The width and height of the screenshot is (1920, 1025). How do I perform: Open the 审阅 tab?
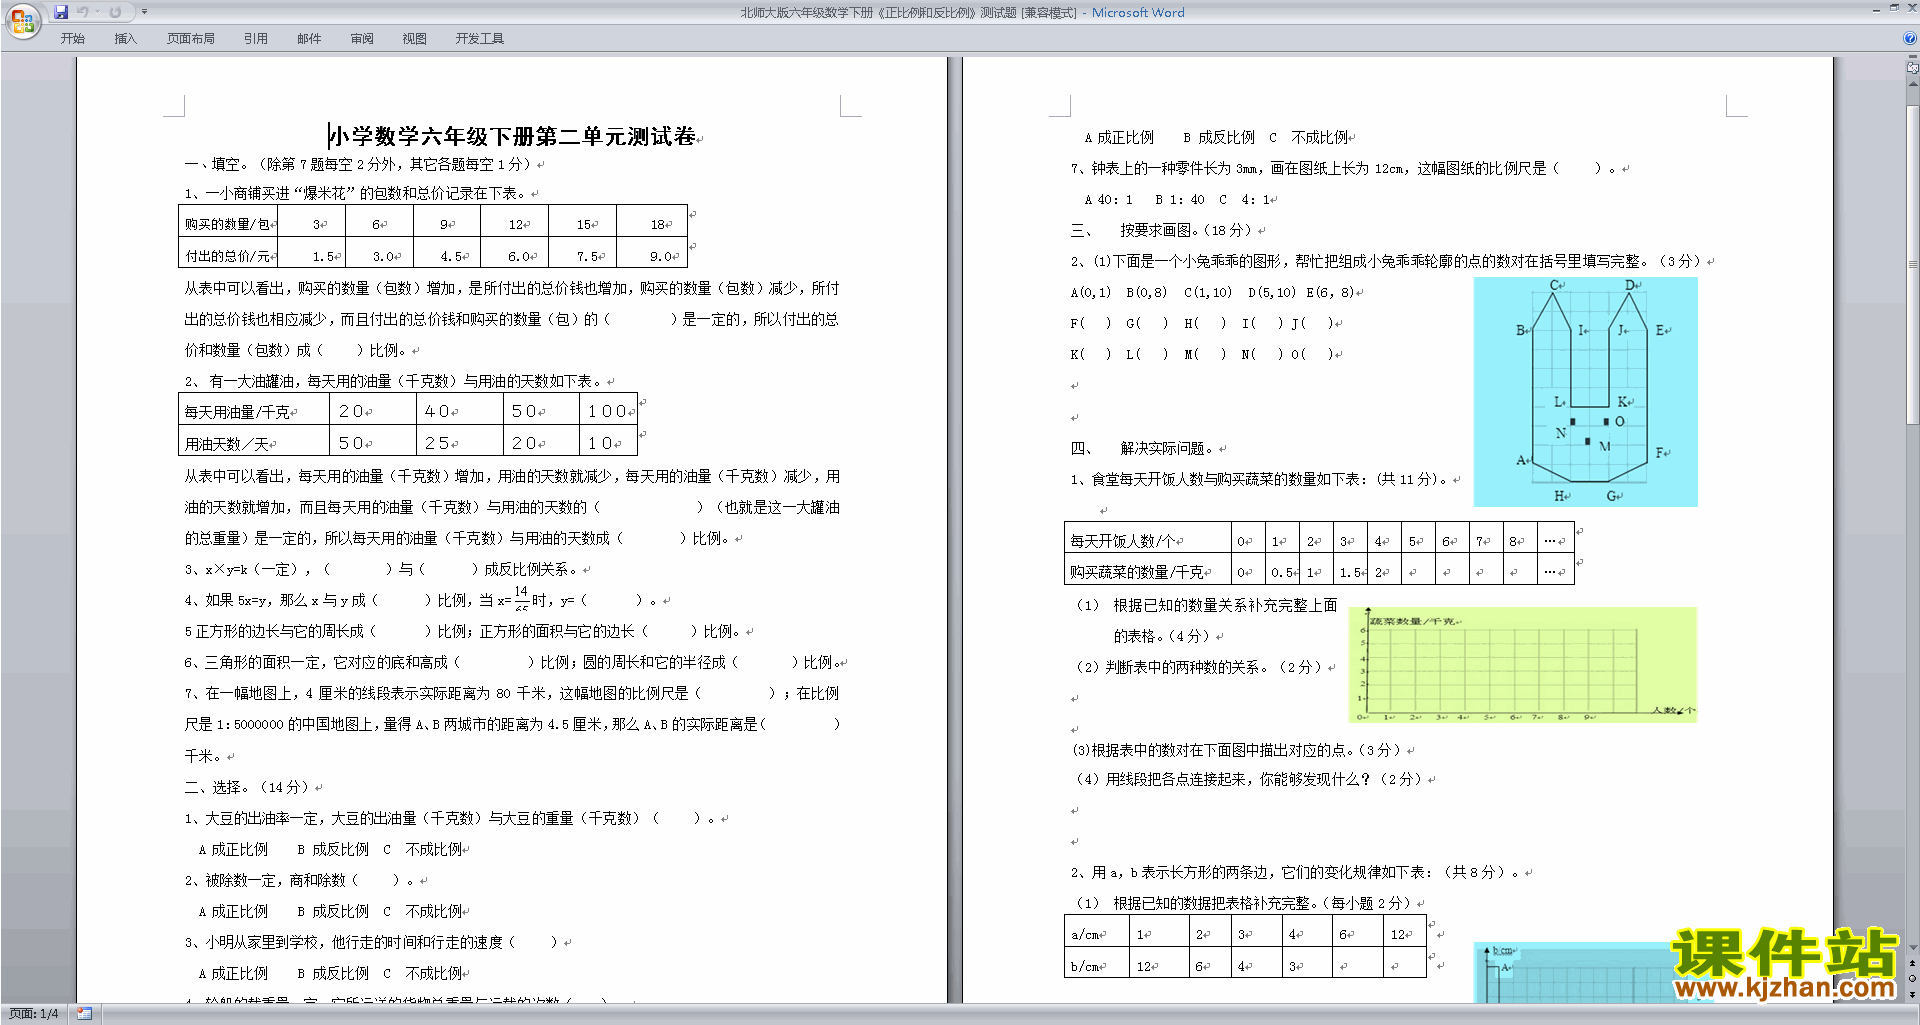pyautogui.click(x=362, y=38)
